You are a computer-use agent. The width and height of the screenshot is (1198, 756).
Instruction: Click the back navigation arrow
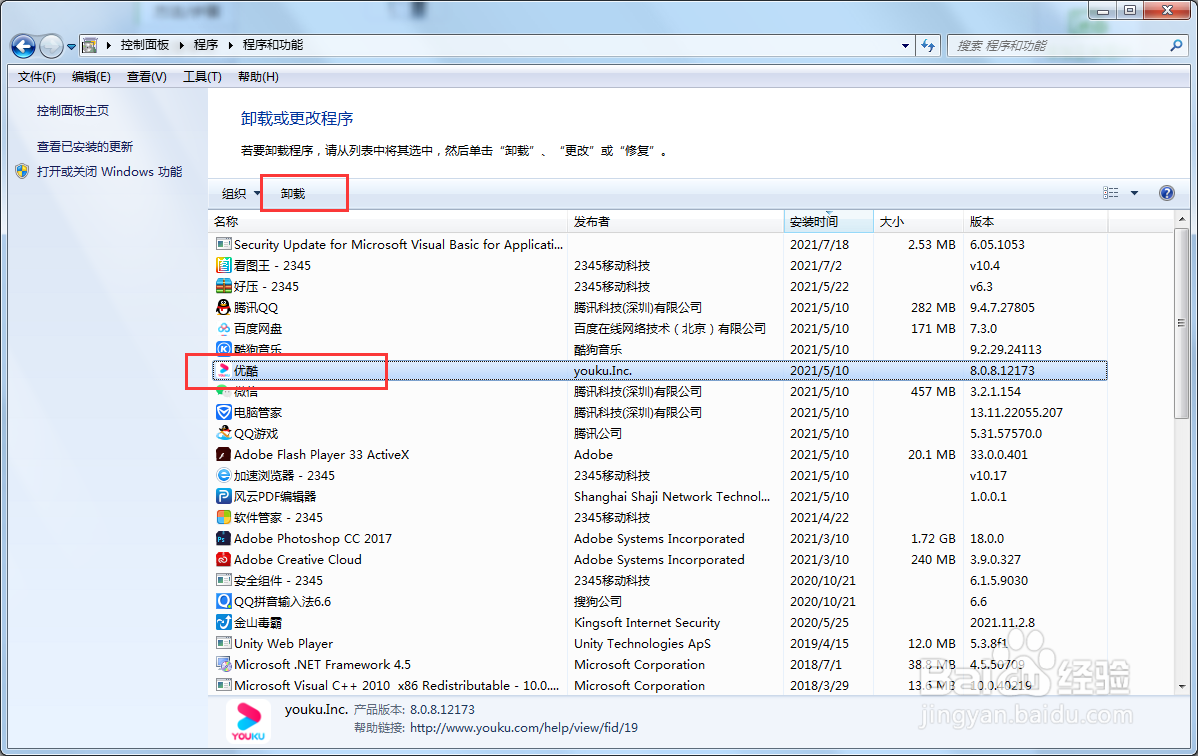point(24,46)
